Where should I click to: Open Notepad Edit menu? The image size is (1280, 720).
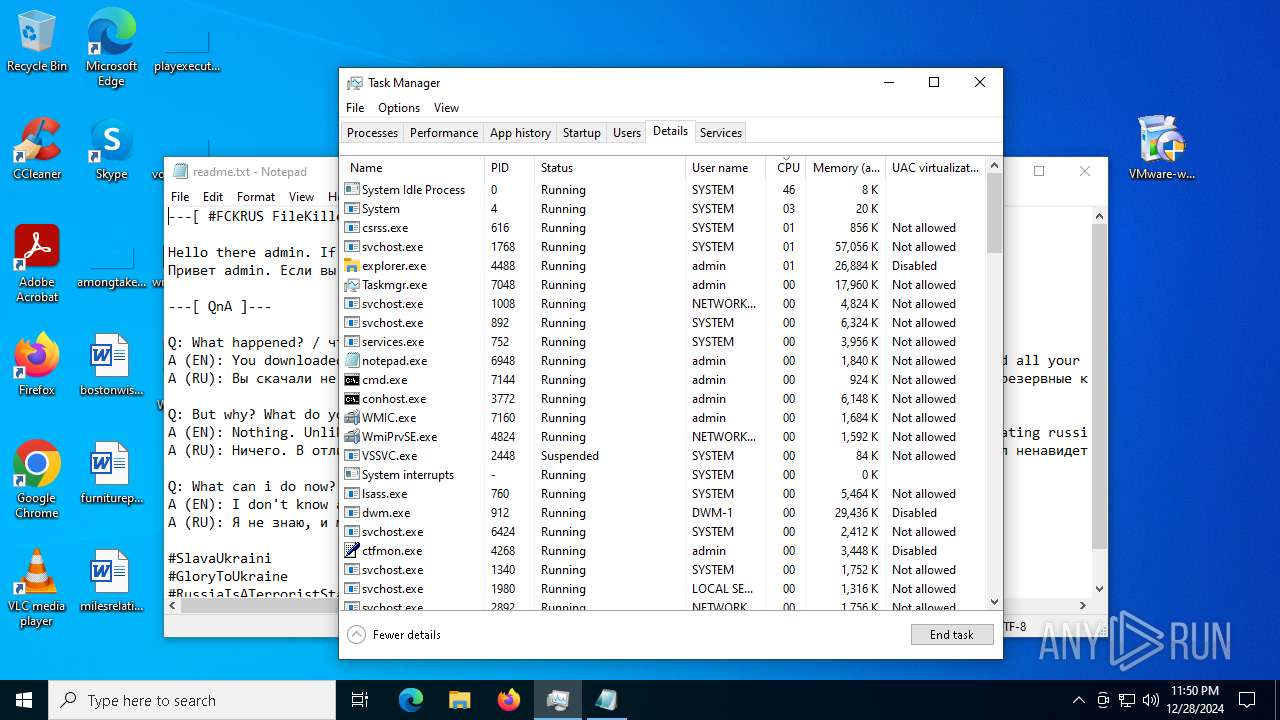click(x=213, y=197)
